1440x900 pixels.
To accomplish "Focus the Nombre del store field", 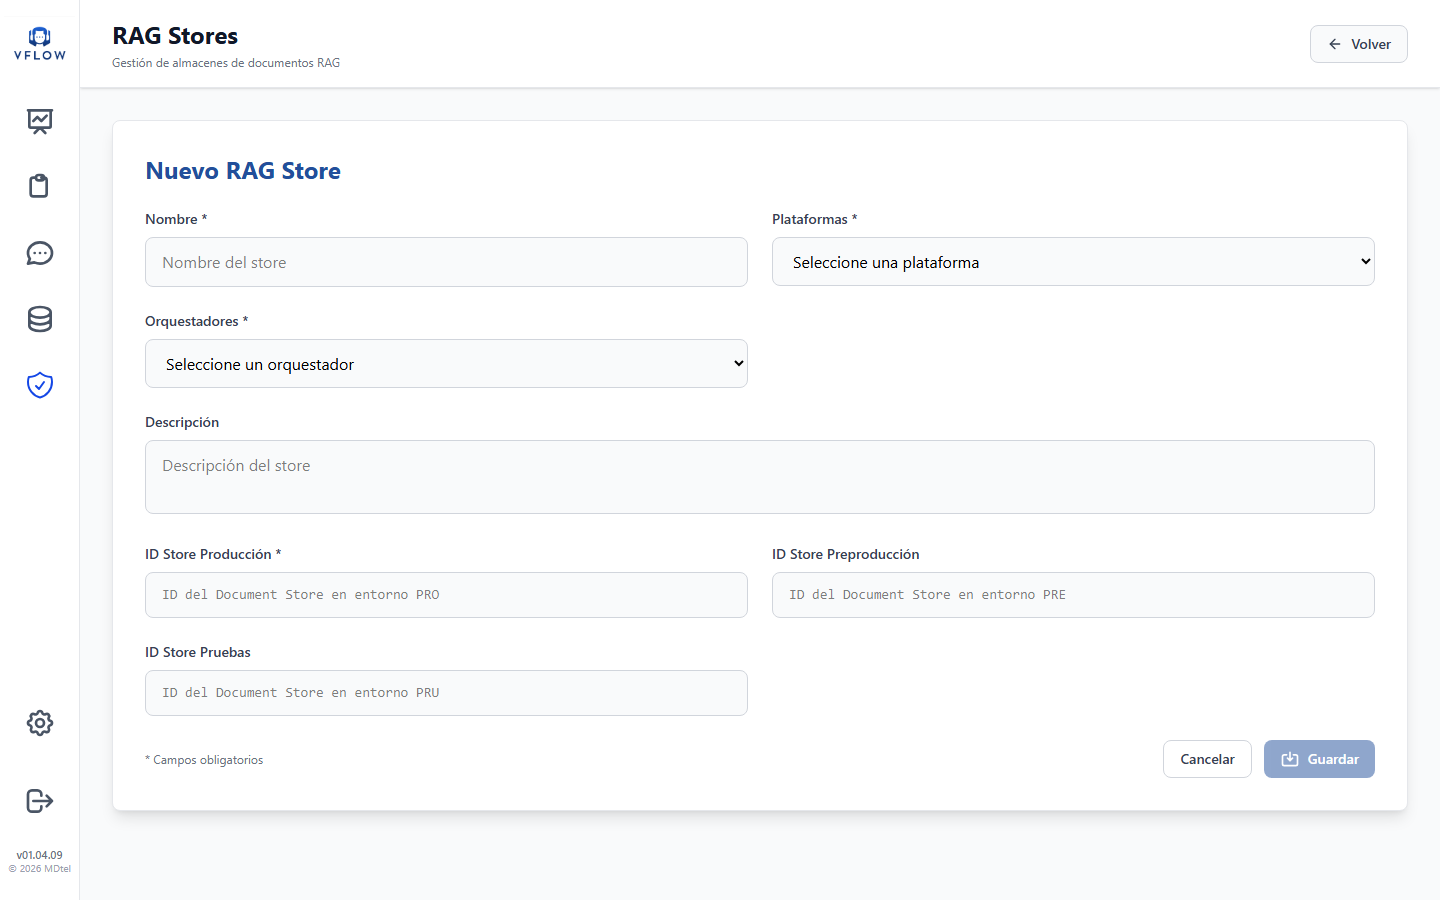I will point(446,262).
